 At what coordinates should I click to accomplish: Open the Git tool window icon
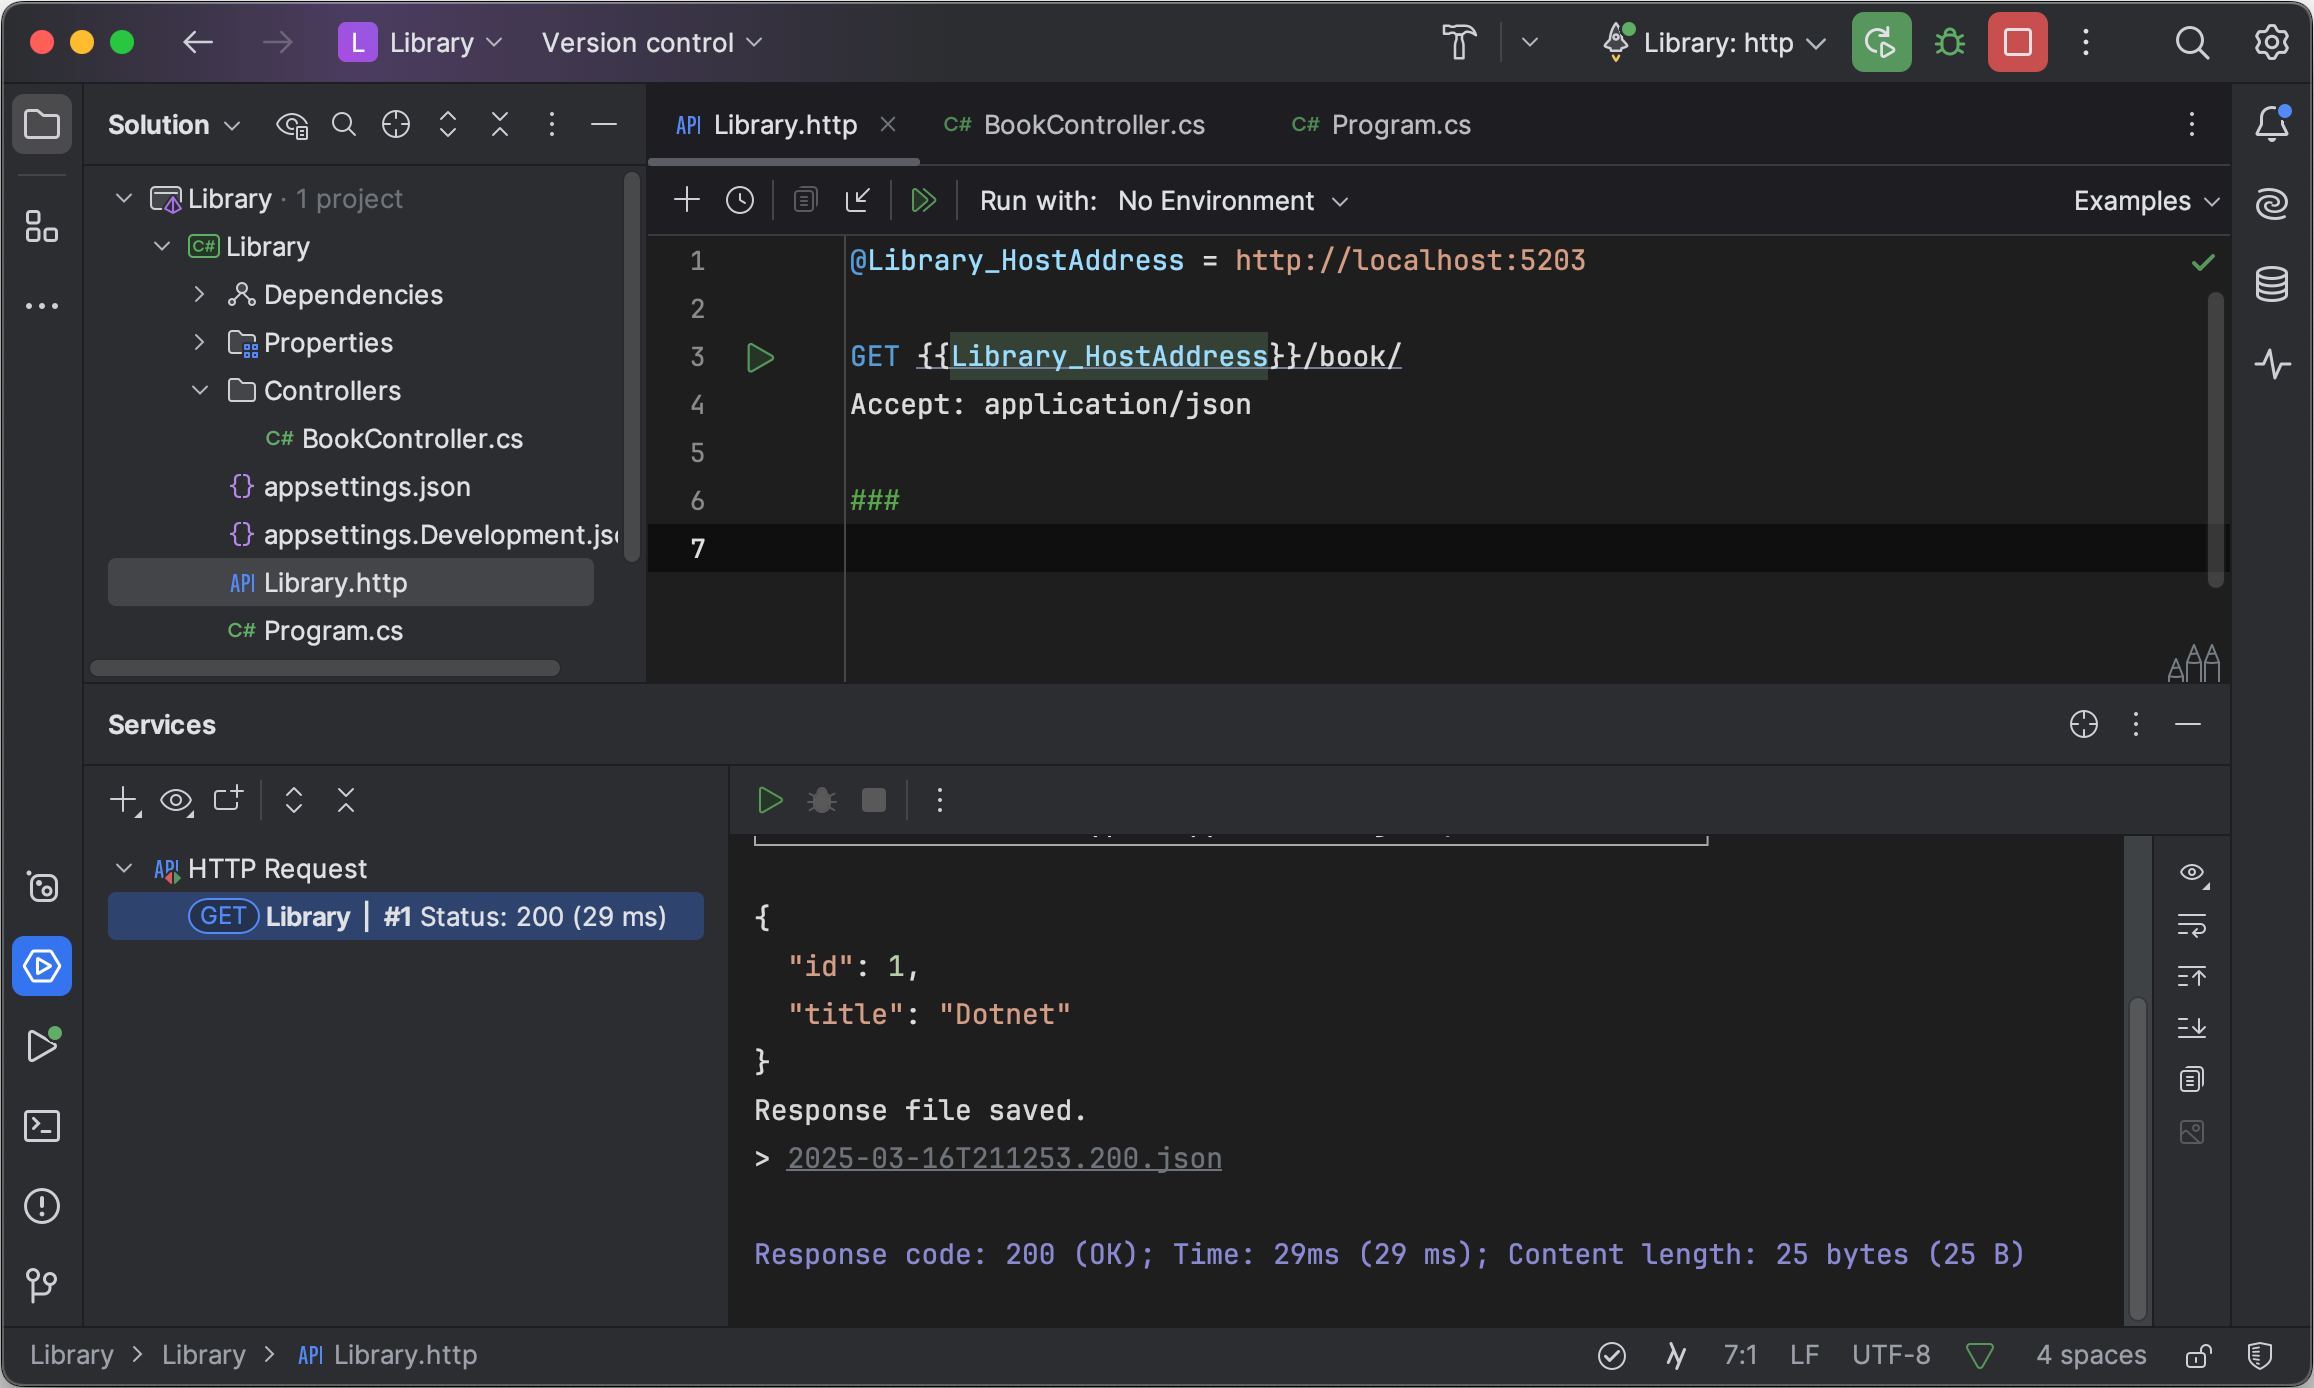click(x=42, y=1285)
